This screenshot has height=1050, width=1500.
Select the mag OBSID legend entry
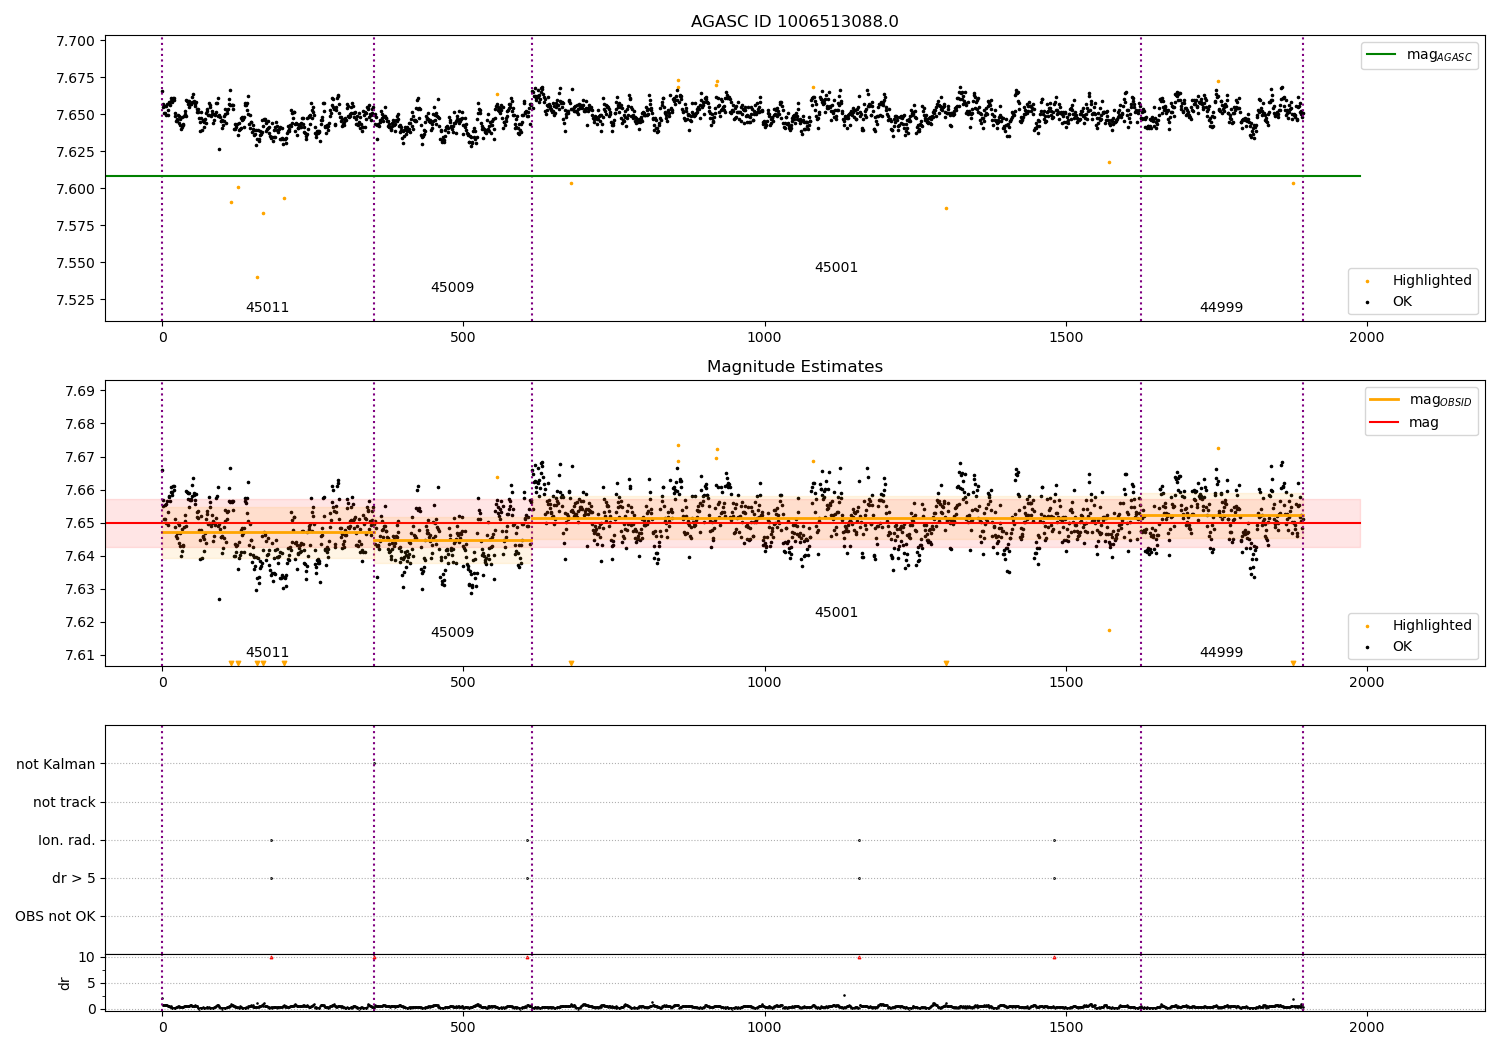click(1420, 400)
